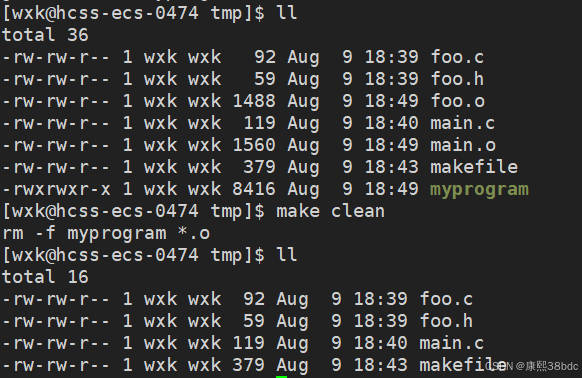Click foo.o in the first listing
The height and width of the screenshot is (378, 582).
458,101
